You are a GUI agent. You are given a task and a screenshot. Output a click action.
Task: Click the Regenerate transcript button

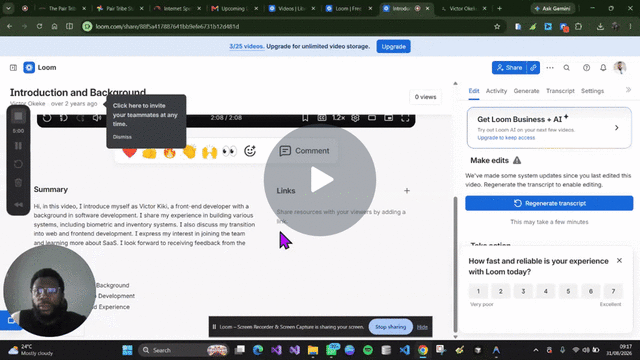tap(549, 203)
